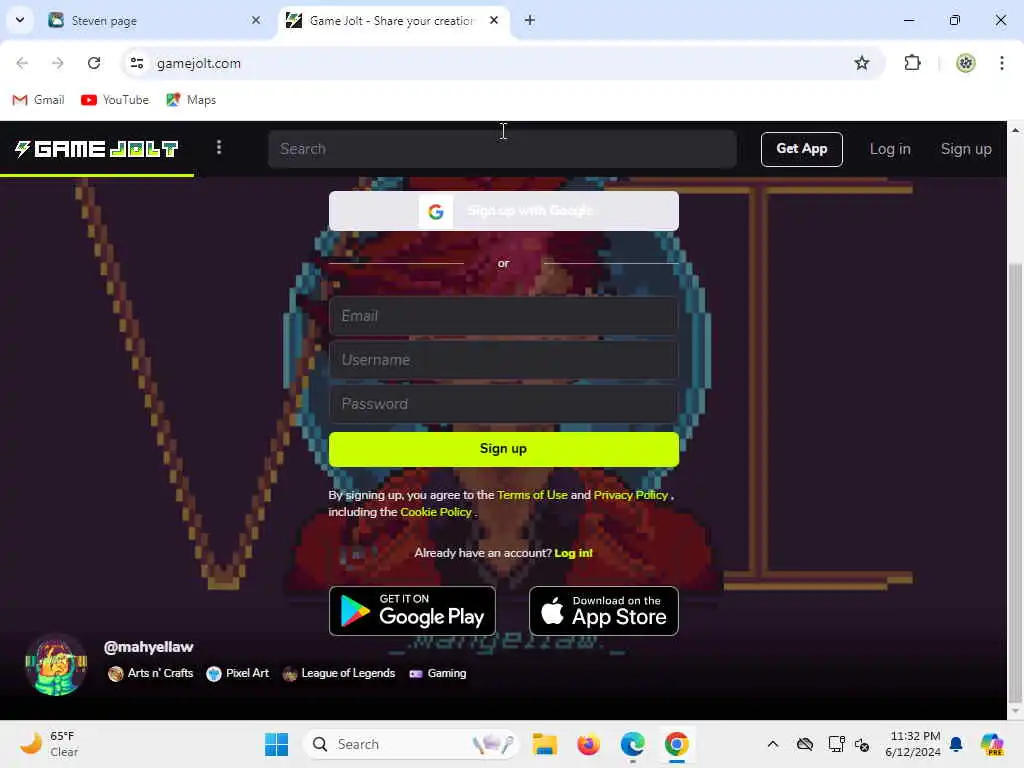Reload the current page

click(94, 63)
